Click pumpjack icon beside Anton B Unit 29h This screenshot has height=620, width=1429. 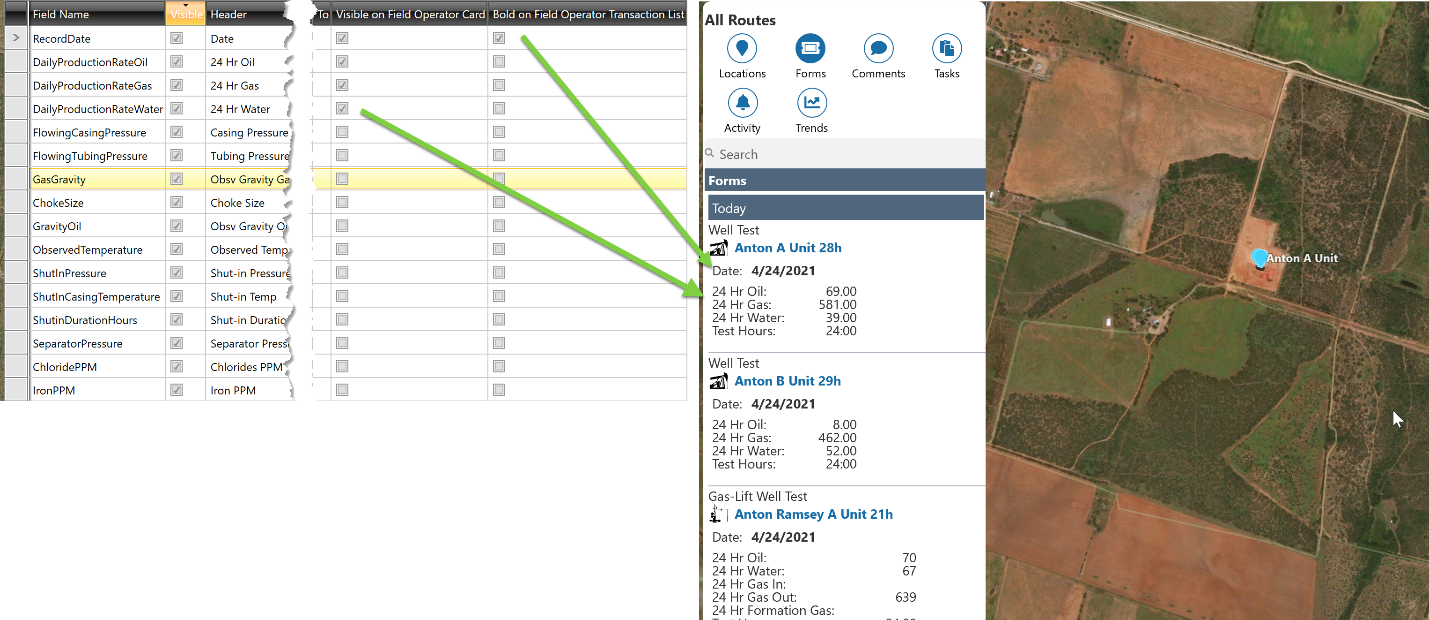[x=718, y=381]
